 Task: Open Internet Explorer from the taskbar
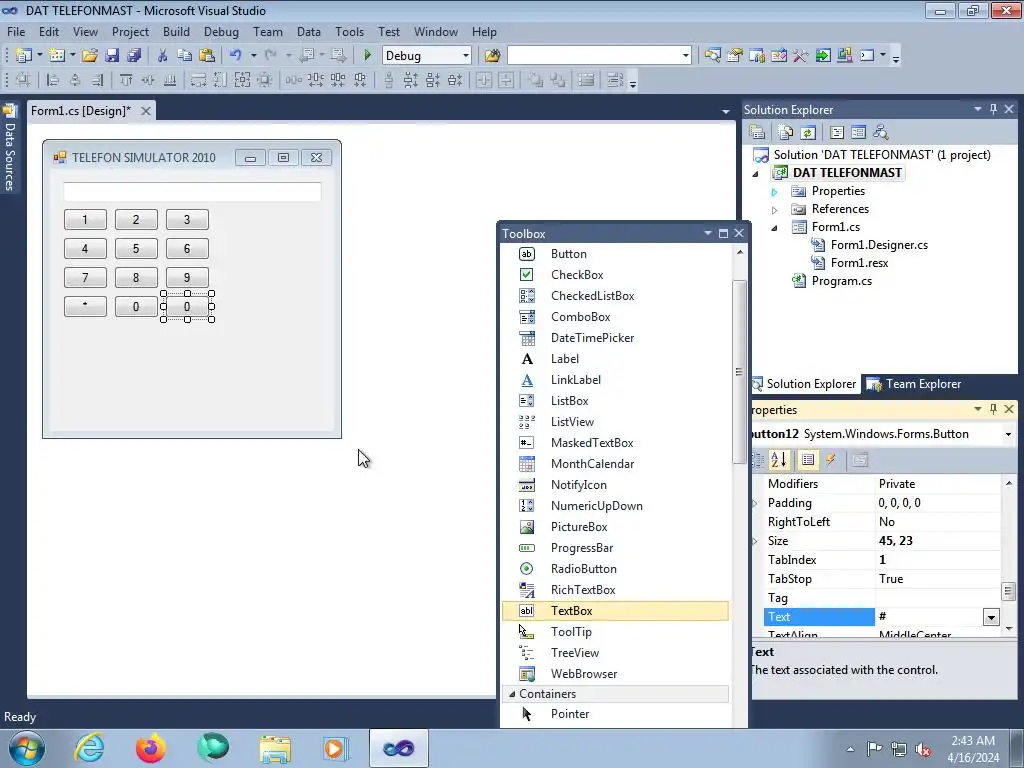(89, 748)
